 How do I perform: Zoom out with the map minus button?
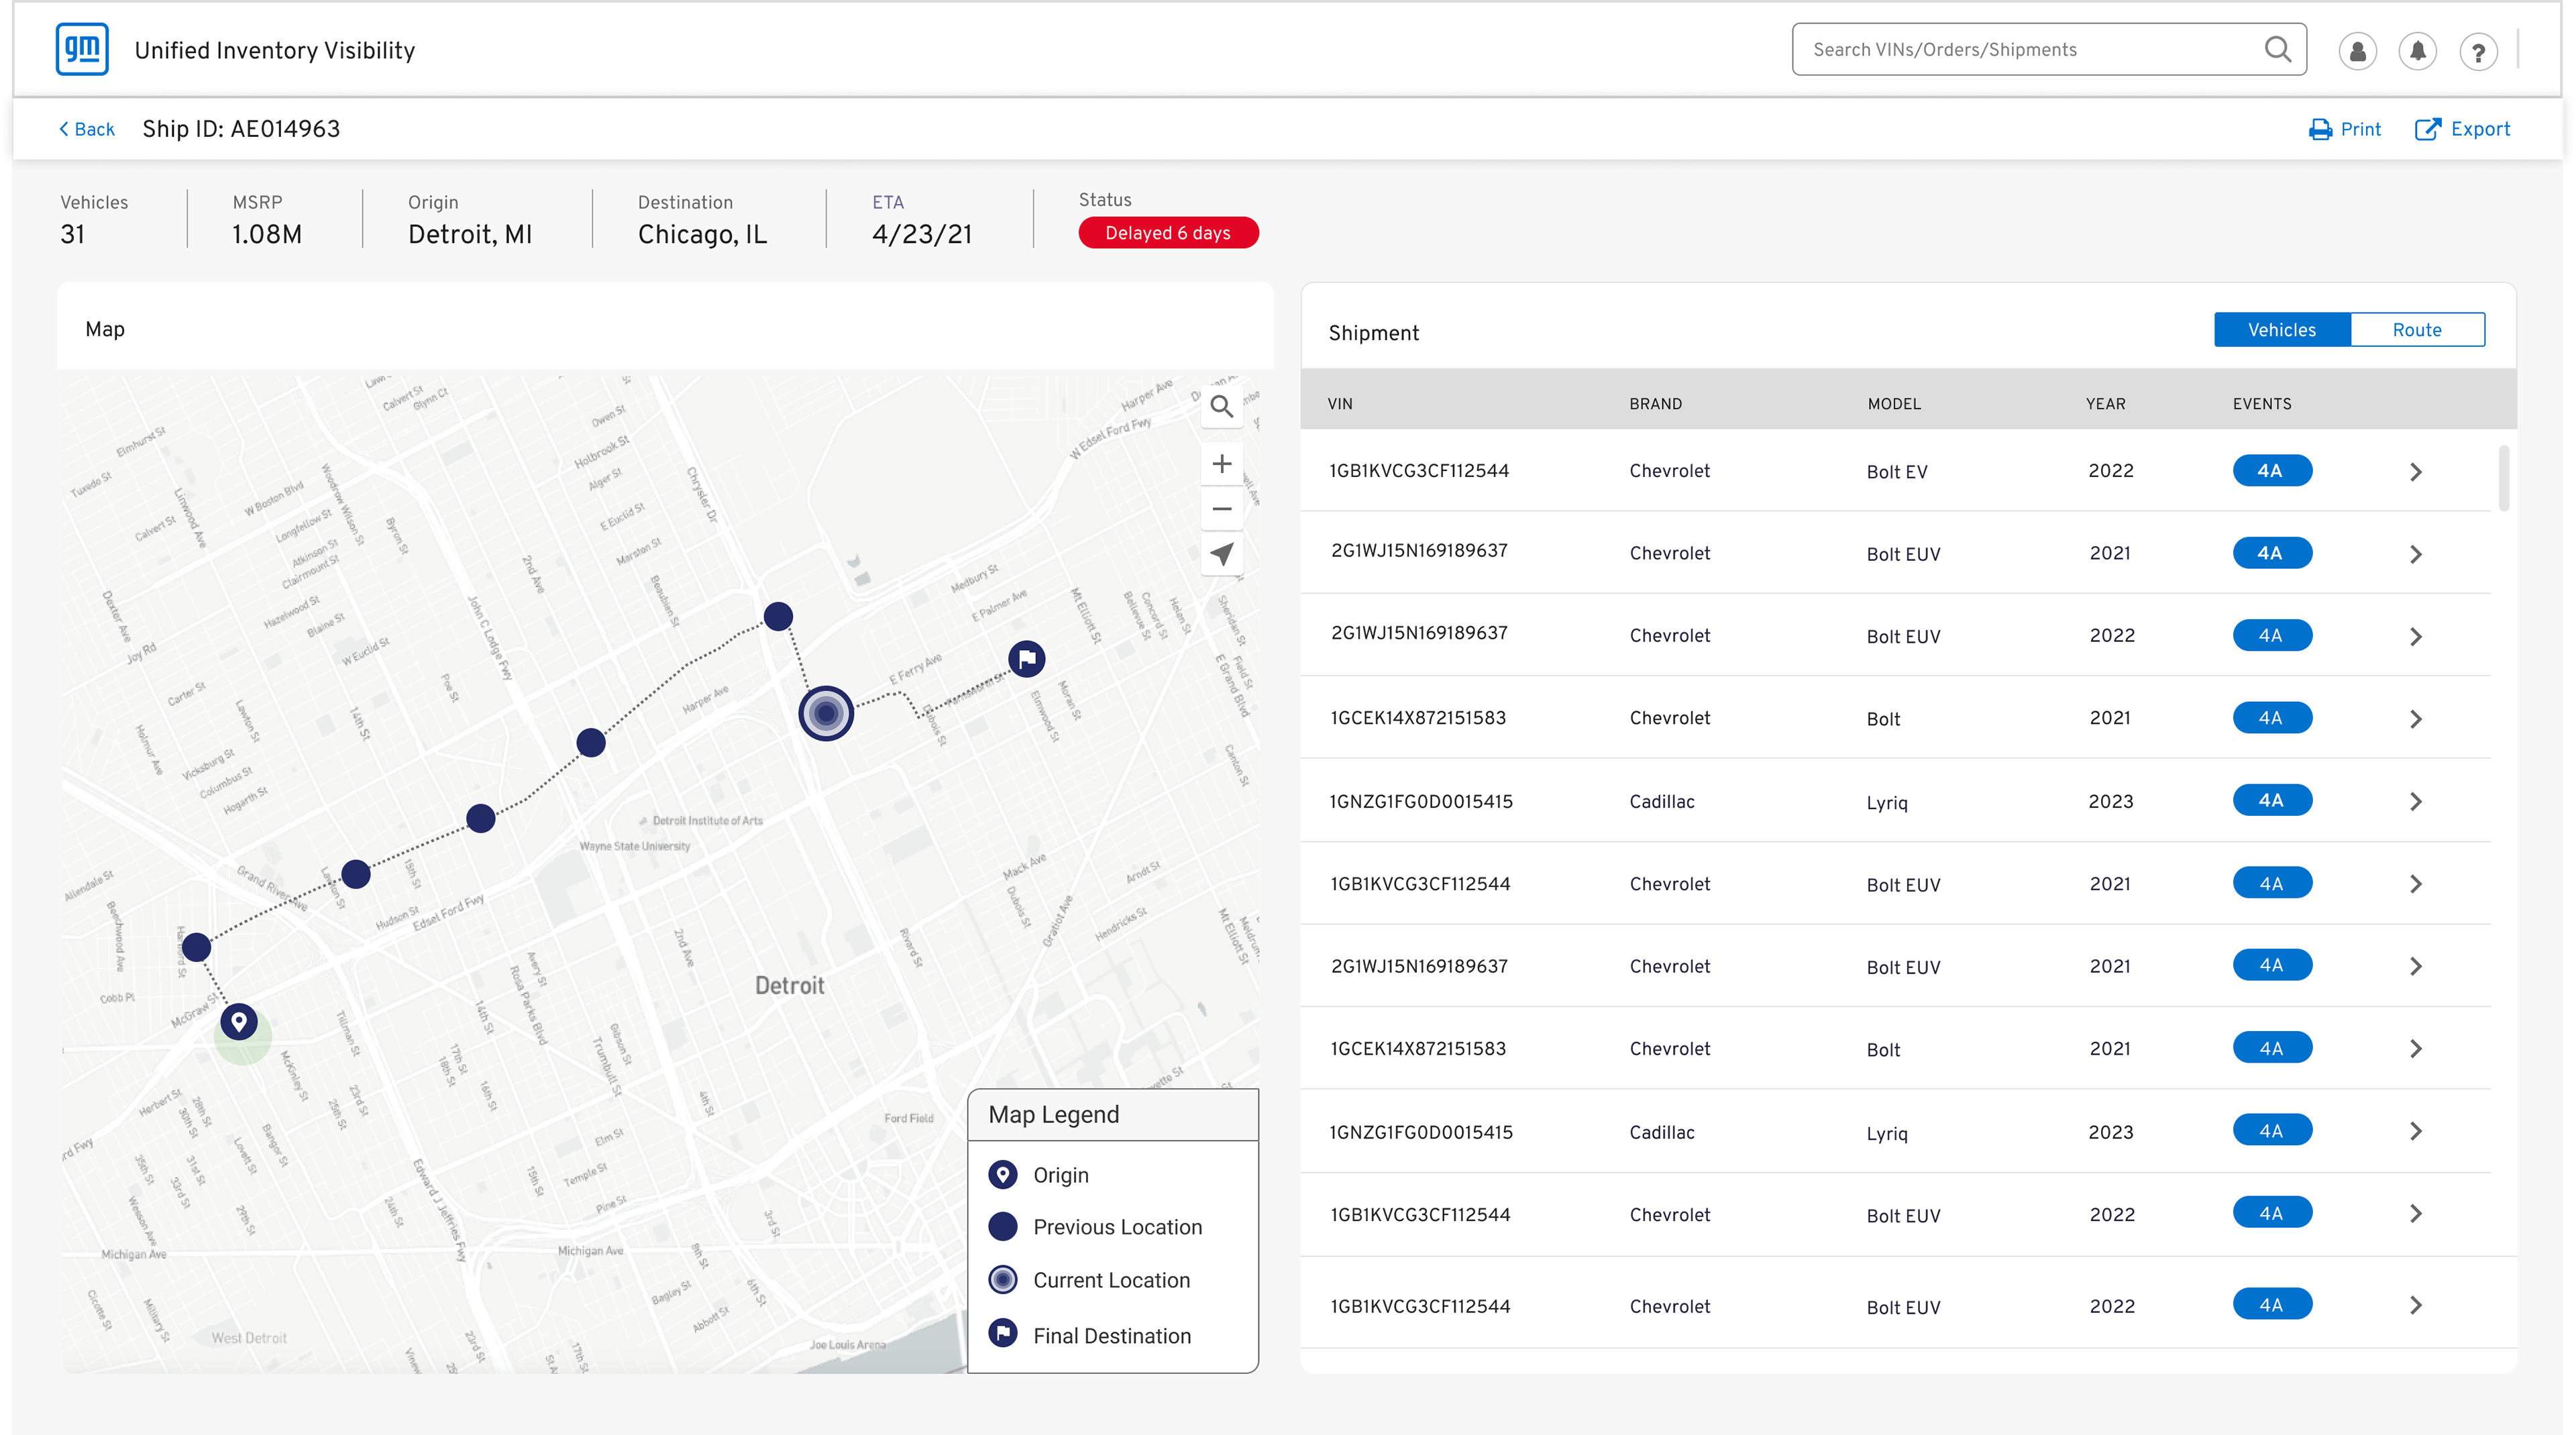1221,508
